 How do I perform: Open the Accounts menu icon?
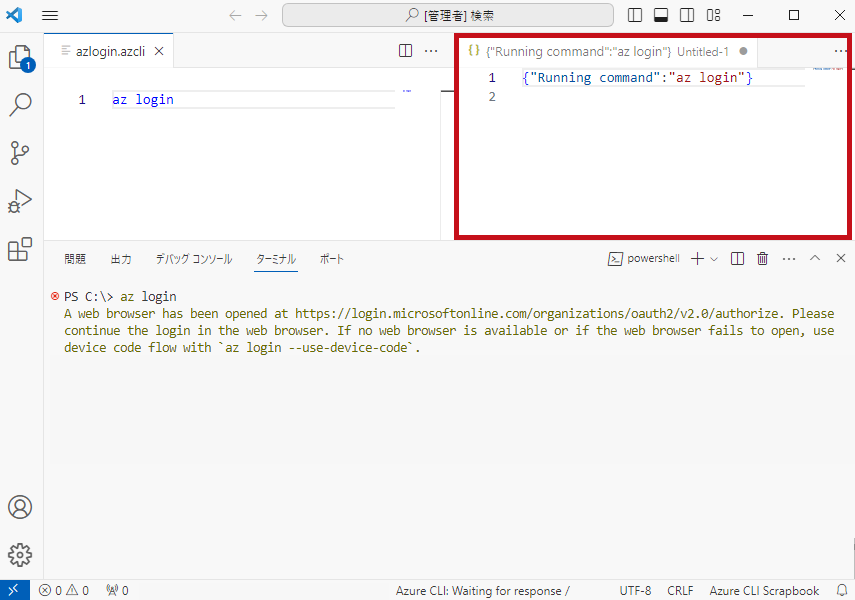[x=20, y=507]
